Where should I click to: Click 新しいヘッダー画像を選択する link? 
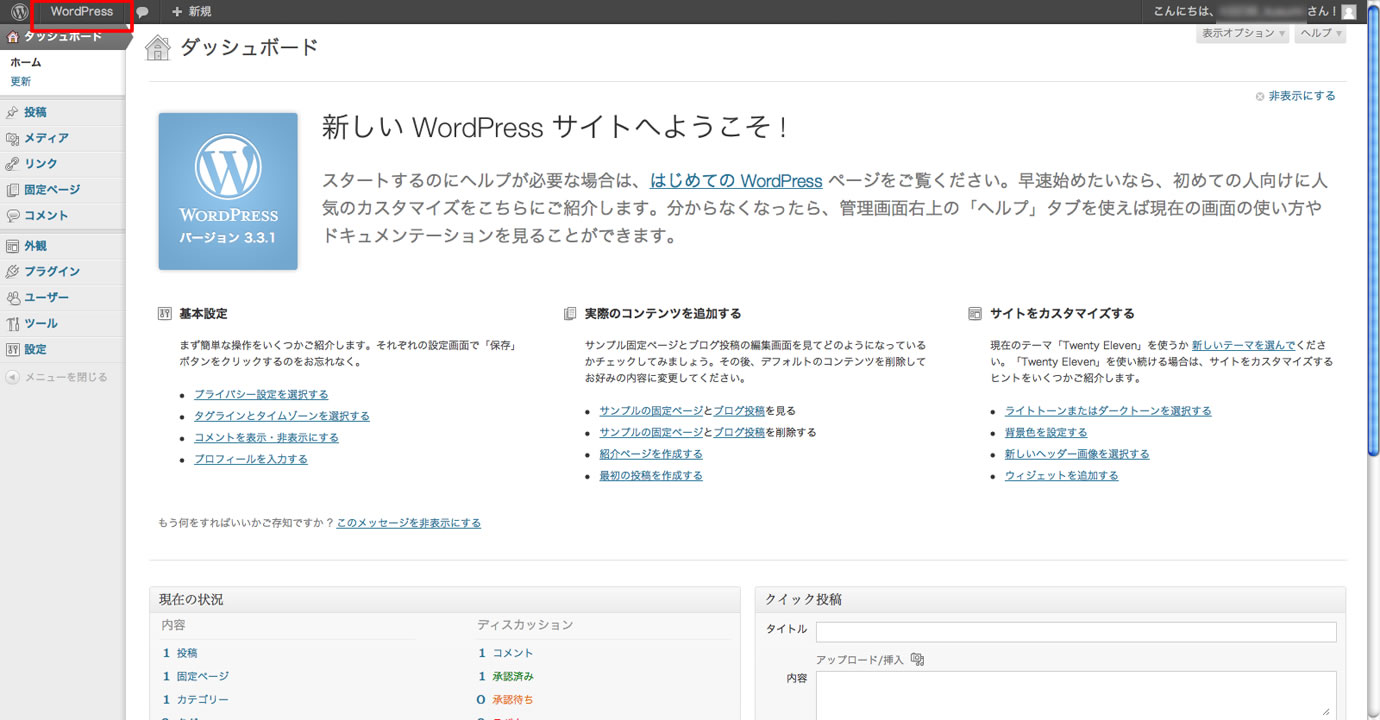point(1077,454)
